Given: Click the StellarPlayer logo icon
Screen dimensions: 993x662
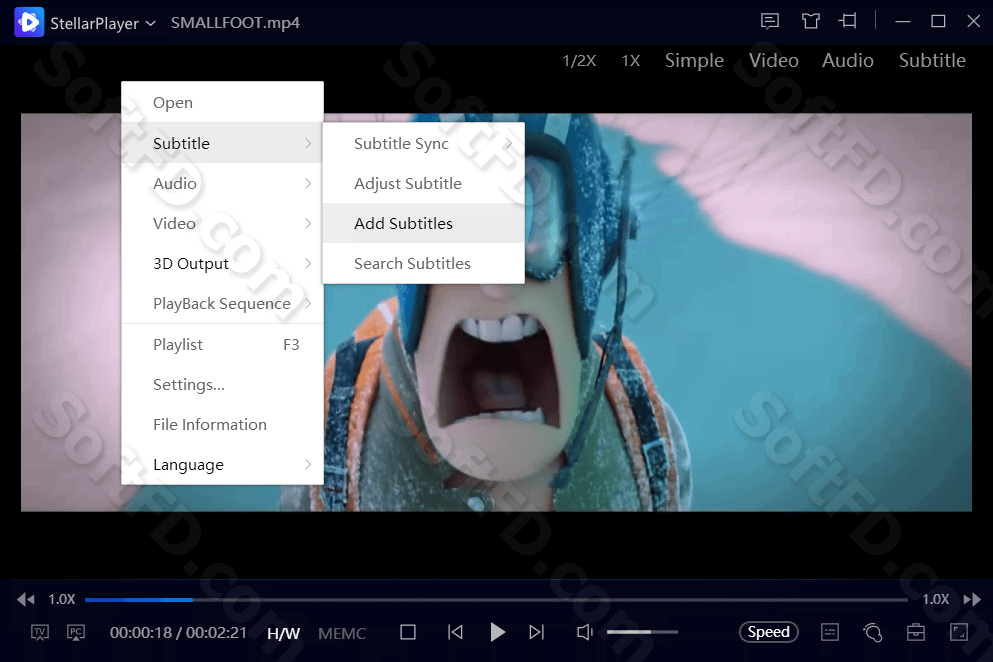Looking at the screenshot, I should tap(29, 22).
